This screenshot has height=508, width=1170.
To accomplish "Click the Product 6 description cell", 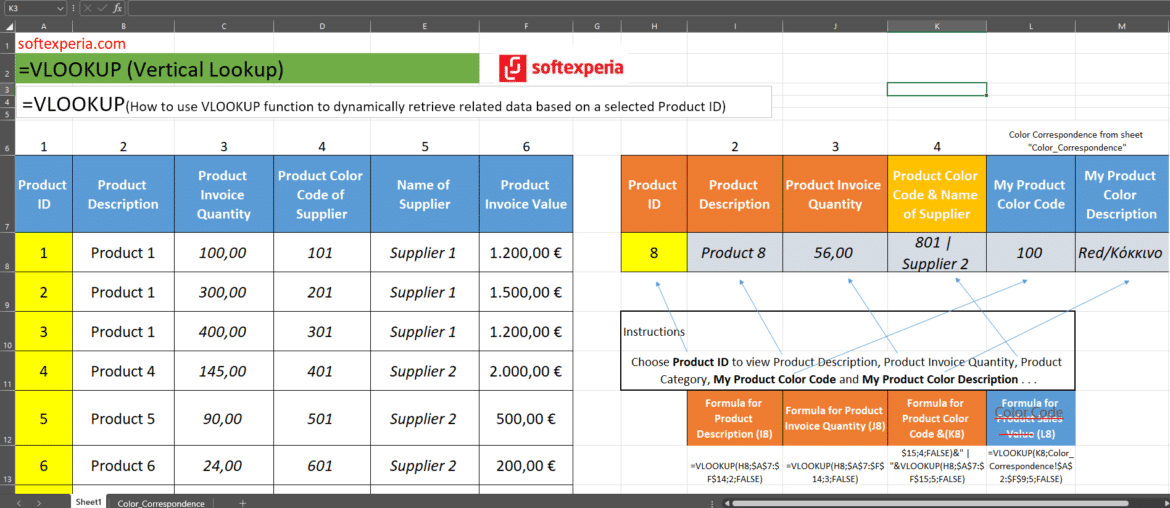I will (x=124, y=465).
